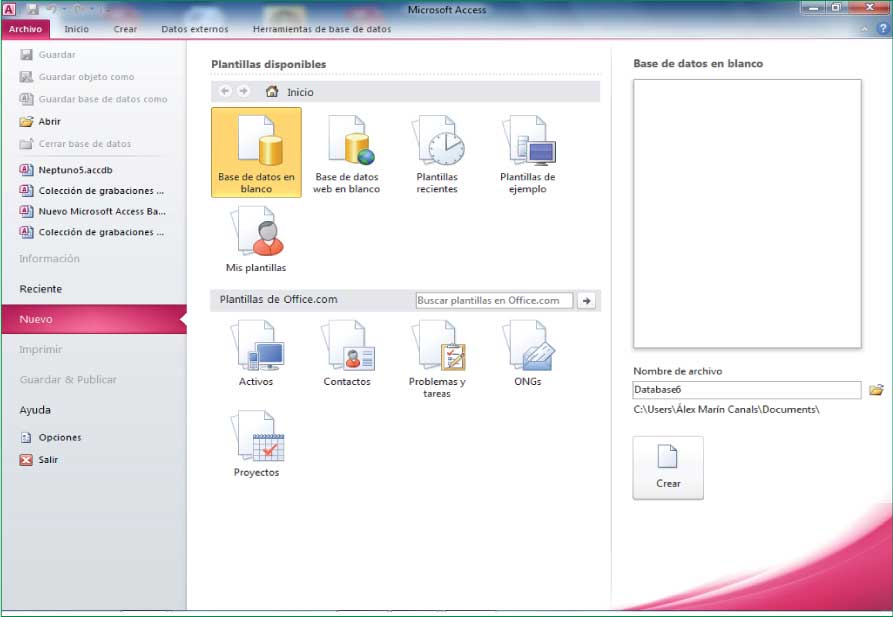Viewport: 893px width, 617px height.
Task: Minimize the ribbon with the small caret
Action: [x=865, y=28]
